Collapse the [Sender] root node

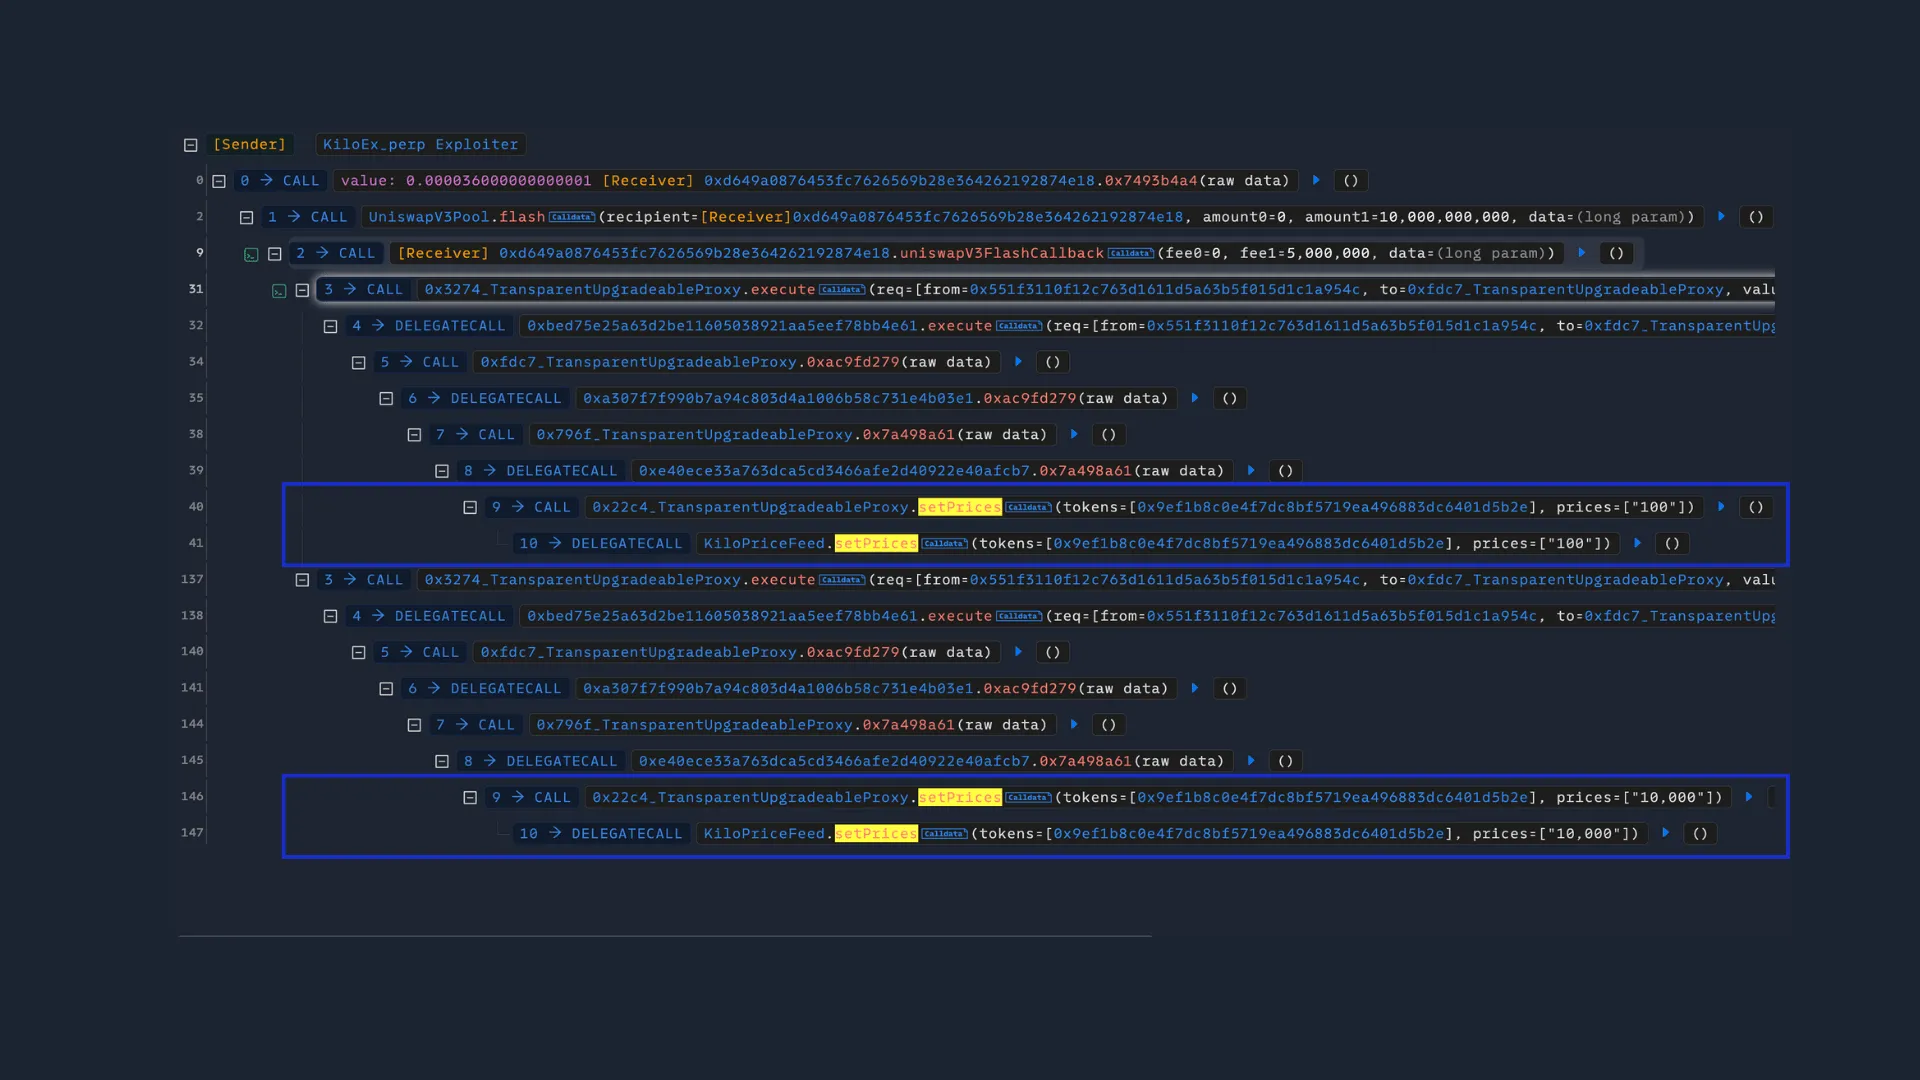[191, 145]
